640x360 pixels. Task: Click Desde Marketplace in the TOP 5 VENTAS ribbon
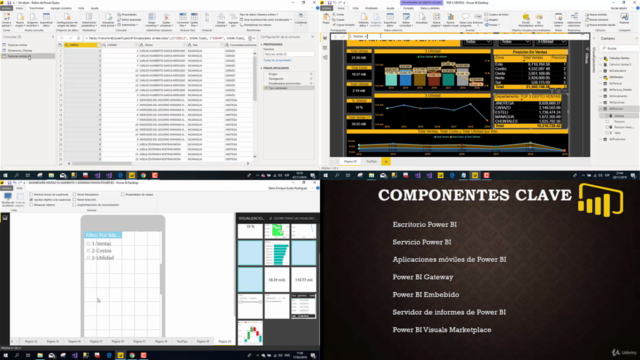pyautogui.click(x=526, y=20)
